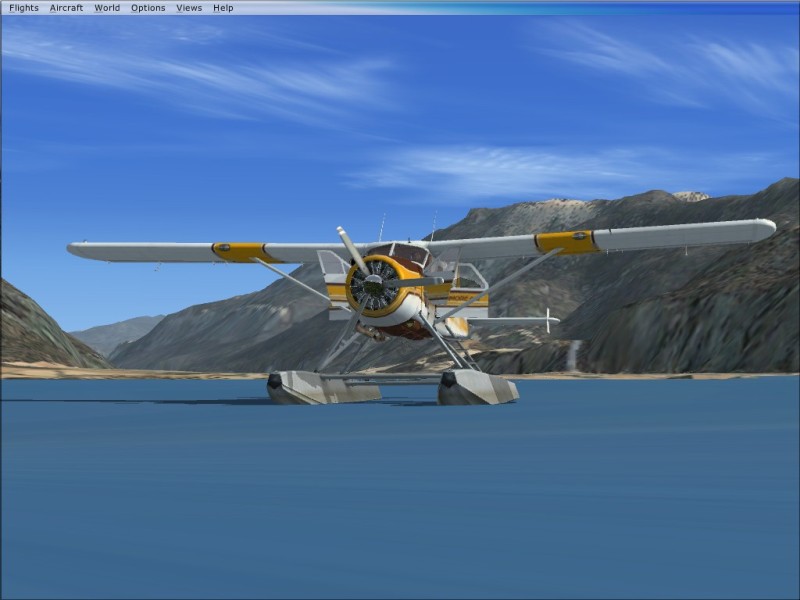Open the Help menu
The height and width of the screenshot is (600, 800).
click(x=223, y=8)
